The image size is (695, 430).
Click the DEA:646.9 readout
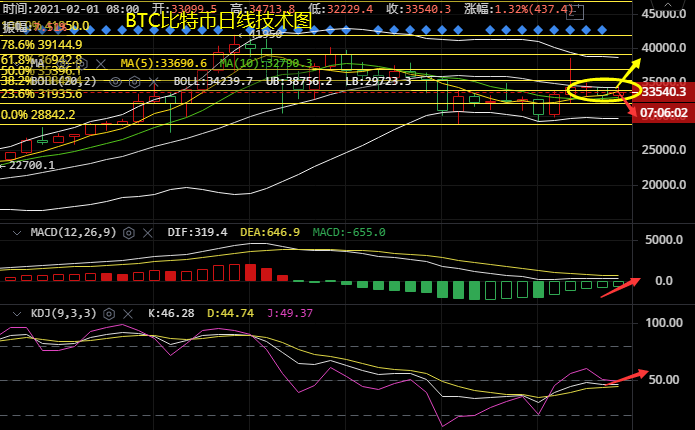click(x=270, y=232)
